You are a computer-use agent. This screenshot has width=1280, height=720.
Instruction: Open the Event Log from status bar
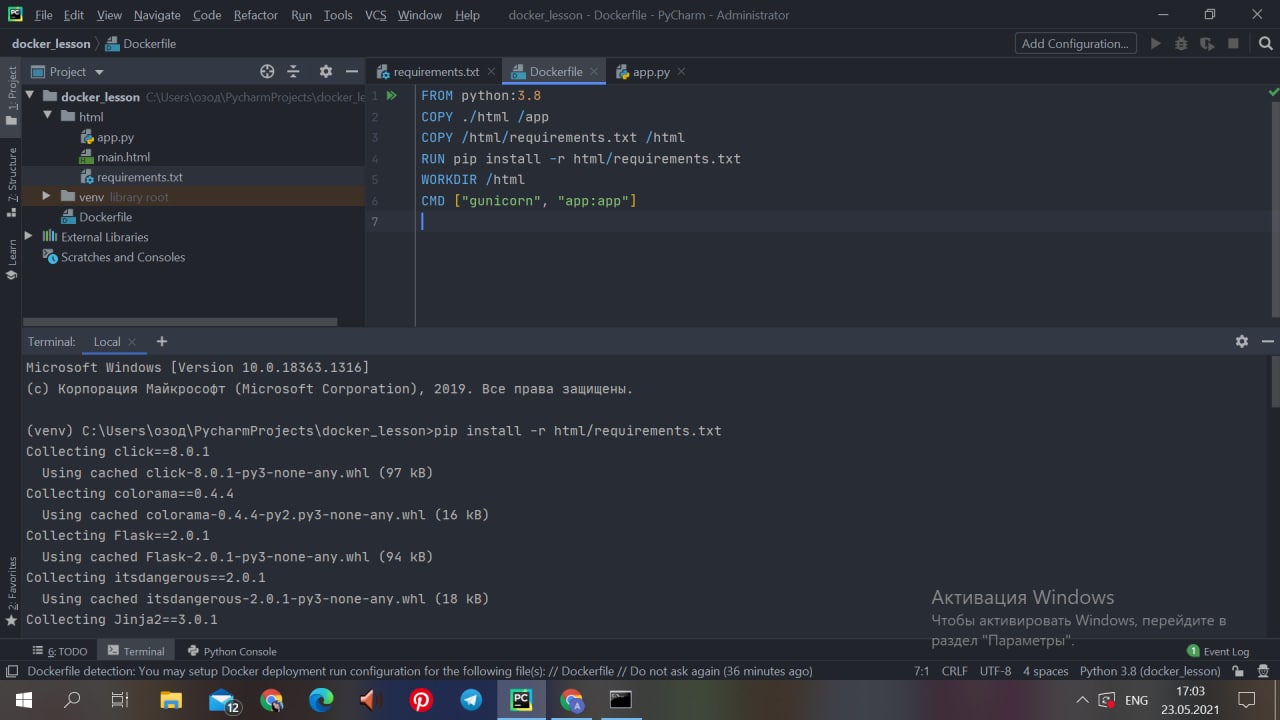click(1218, 651)
